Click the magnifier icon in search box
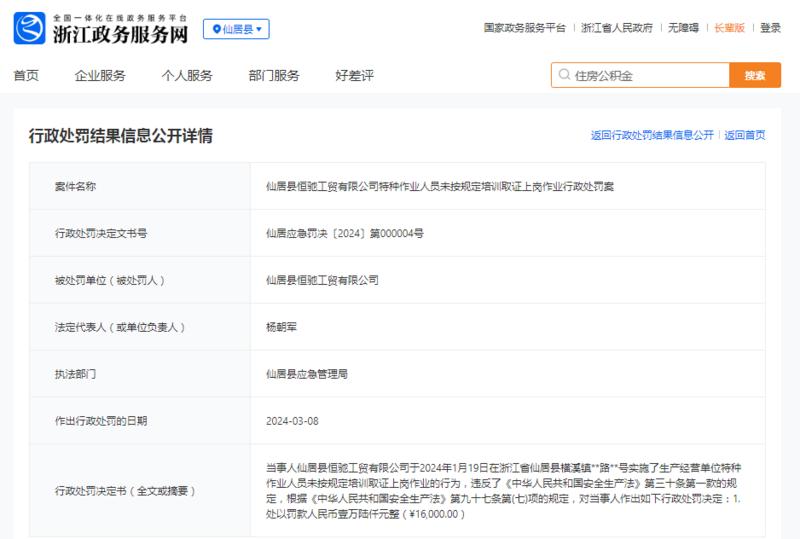The height and width of the screenshot is (539, 800). click(564, 75)
